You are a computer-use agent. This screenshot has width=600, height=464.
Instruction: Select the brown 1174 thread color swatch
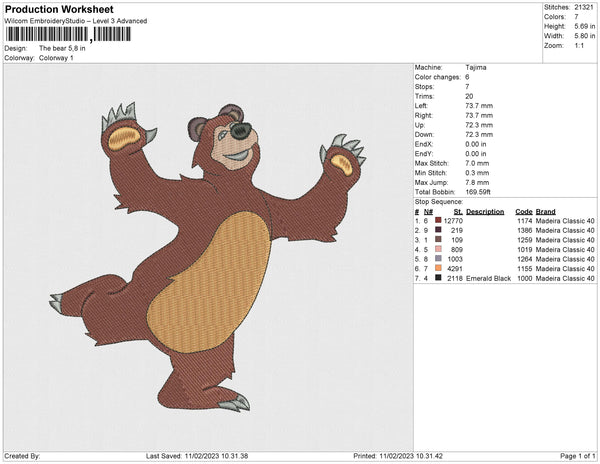coord(438,221)
